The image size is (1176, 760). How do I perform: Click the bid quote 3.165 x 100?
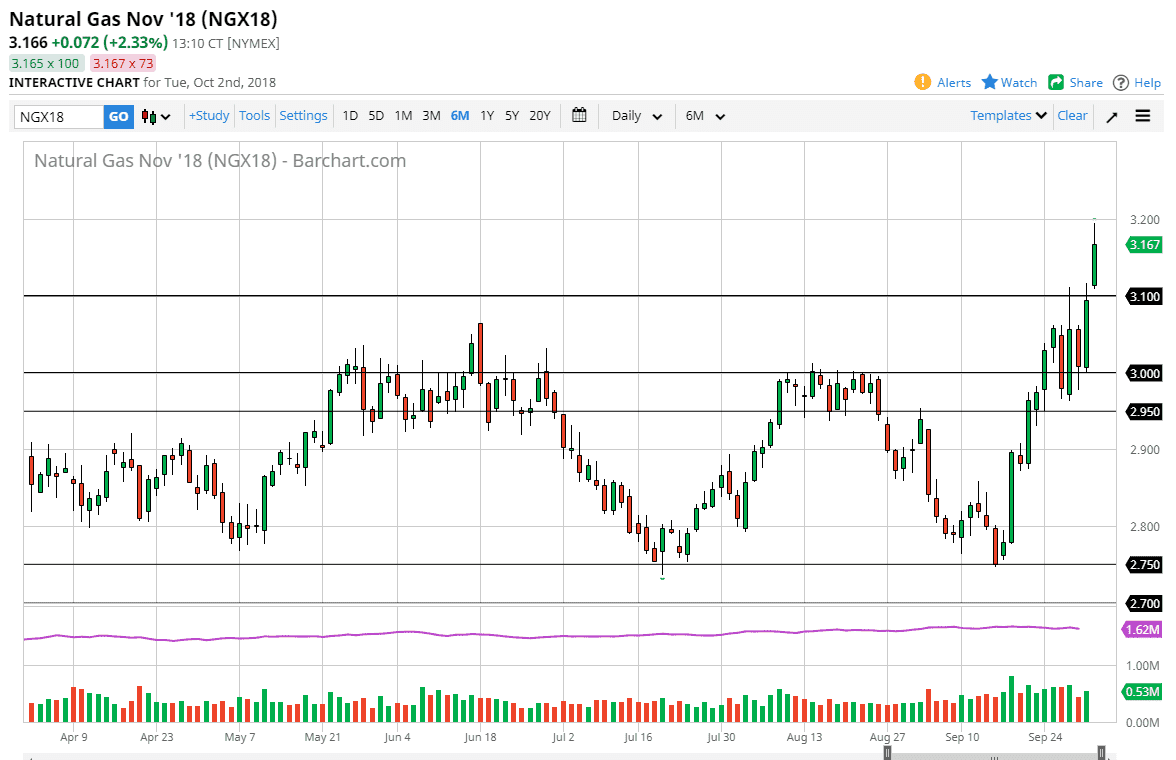[46, 64]
